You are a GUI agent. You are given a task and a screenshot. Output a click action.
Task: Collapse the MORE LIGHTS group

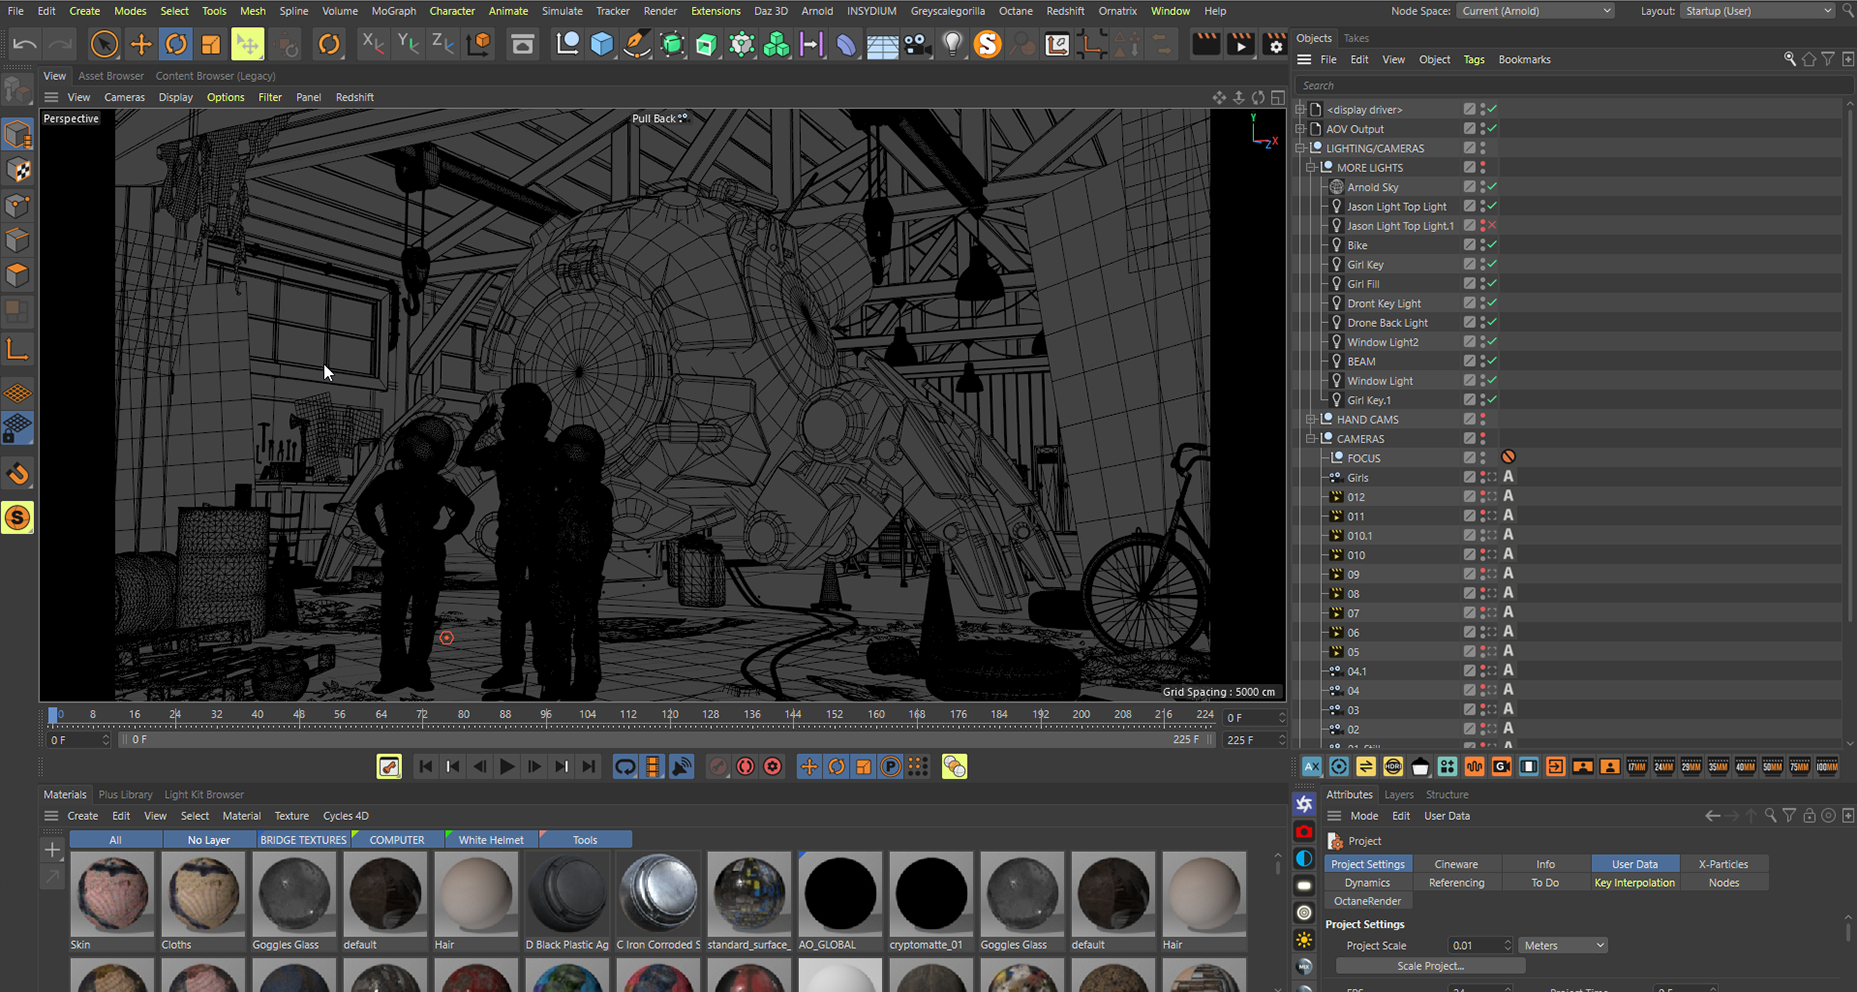tap(1311, 168)
